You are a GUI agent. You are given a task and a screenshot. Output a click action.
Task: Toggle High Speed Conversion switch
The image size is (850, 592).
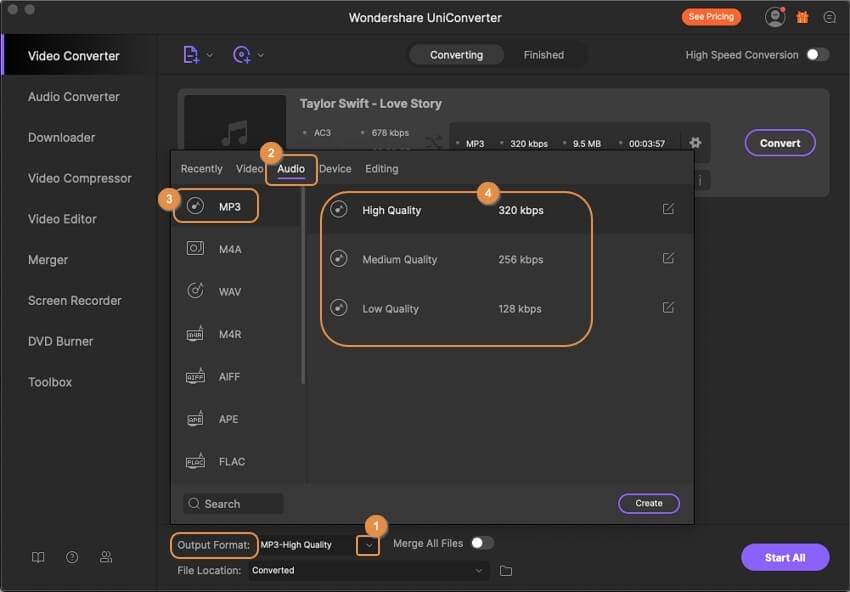click(817, 55)
